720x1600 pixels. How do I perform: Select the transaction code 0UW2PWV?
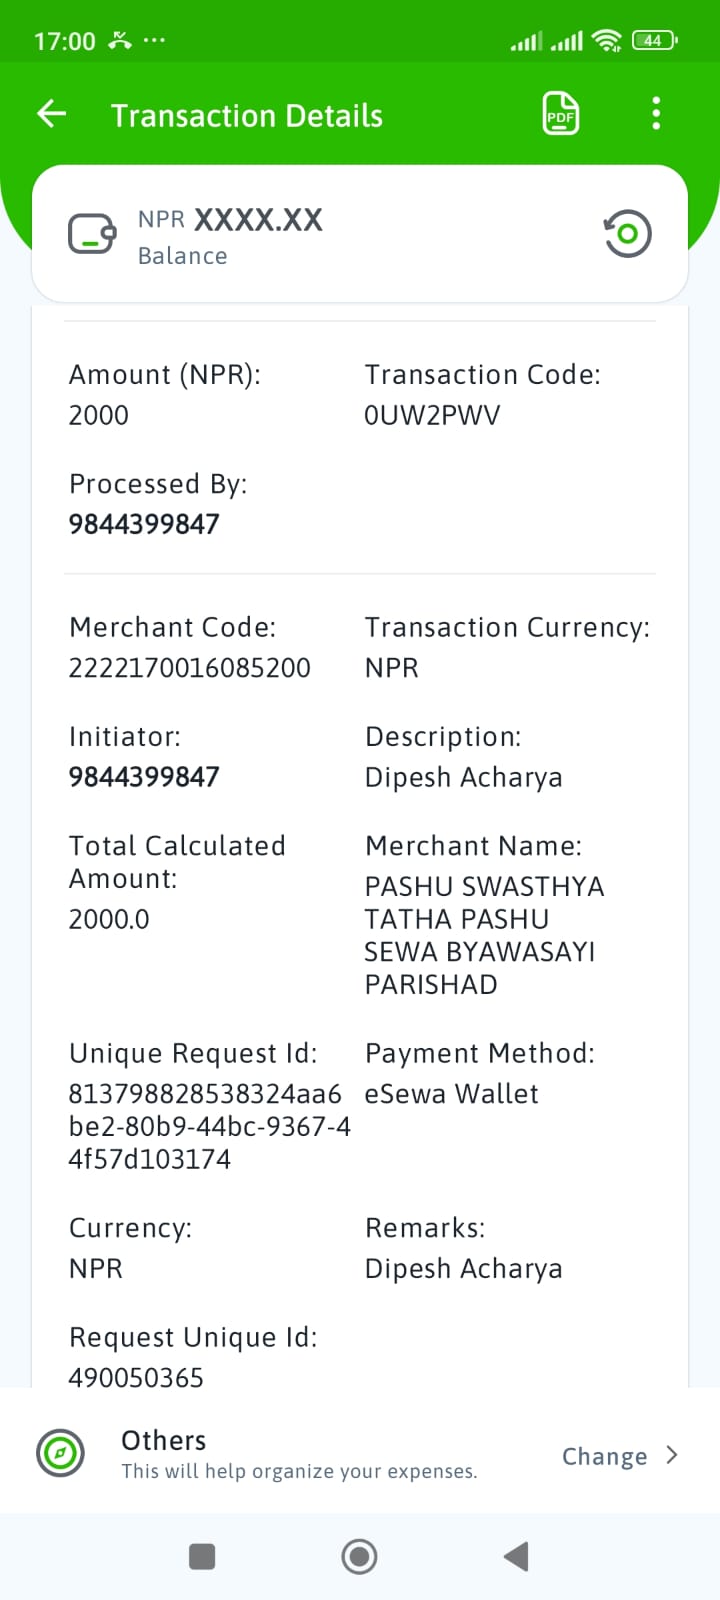coord(432,415)
